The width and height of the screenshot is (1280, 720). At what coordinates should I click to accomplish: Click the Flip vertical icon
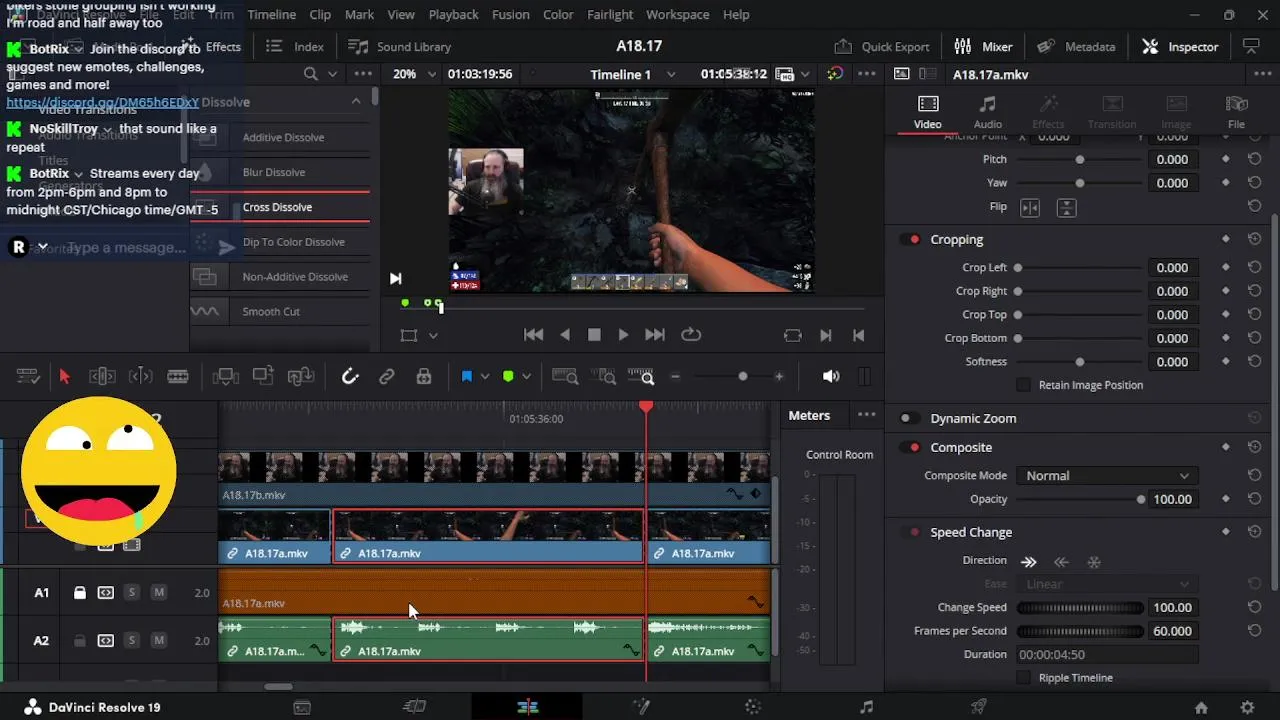pos(1067,208)
